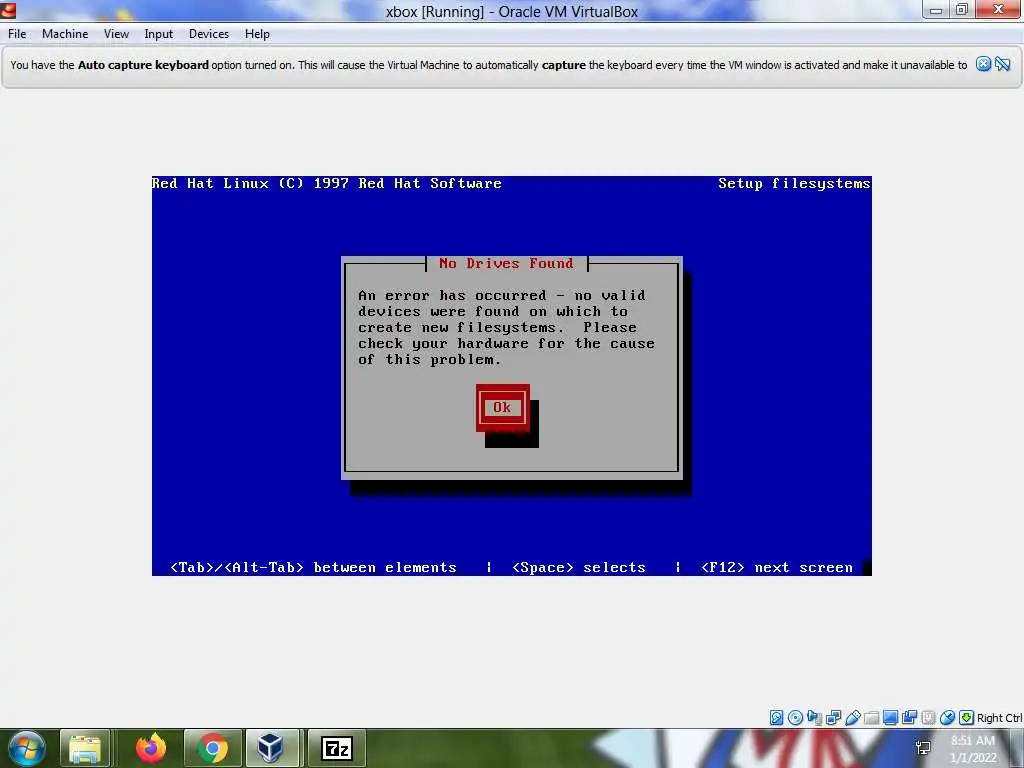Click '<Tab>/<Alt-Tab> between elements' hint
1024x768 pixels.
[313, 568]
